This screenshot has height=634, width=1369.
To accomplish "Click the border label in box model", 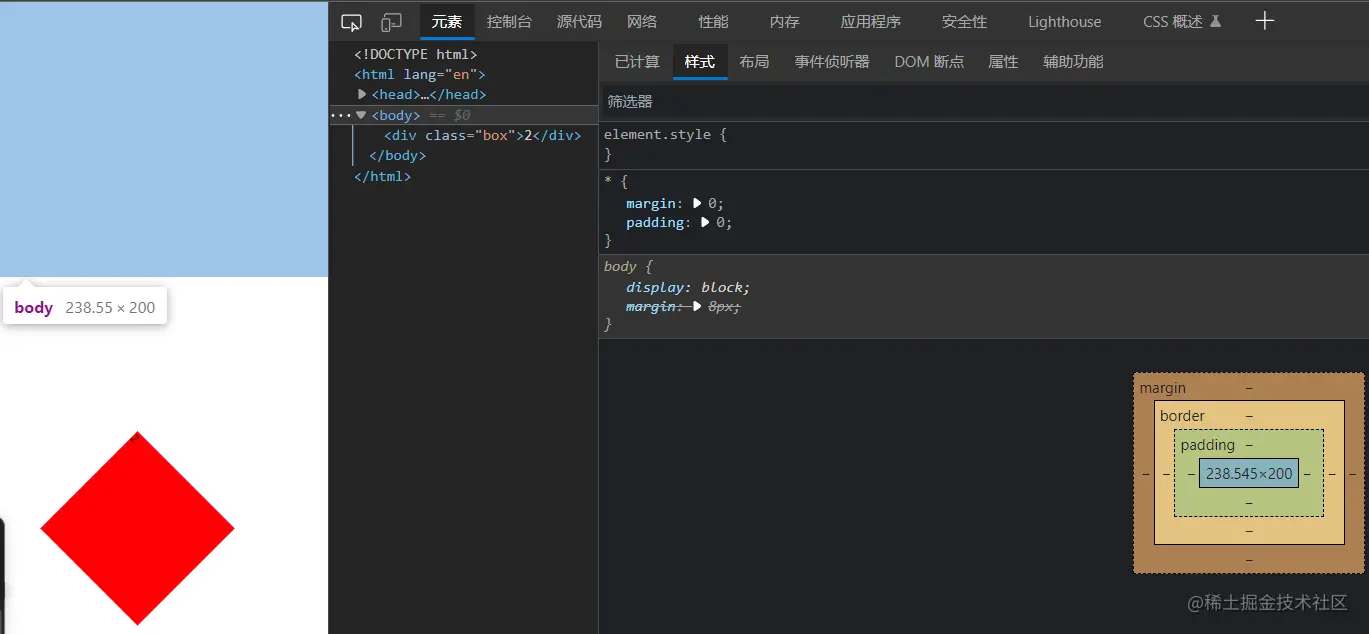I will (1182, 416).
